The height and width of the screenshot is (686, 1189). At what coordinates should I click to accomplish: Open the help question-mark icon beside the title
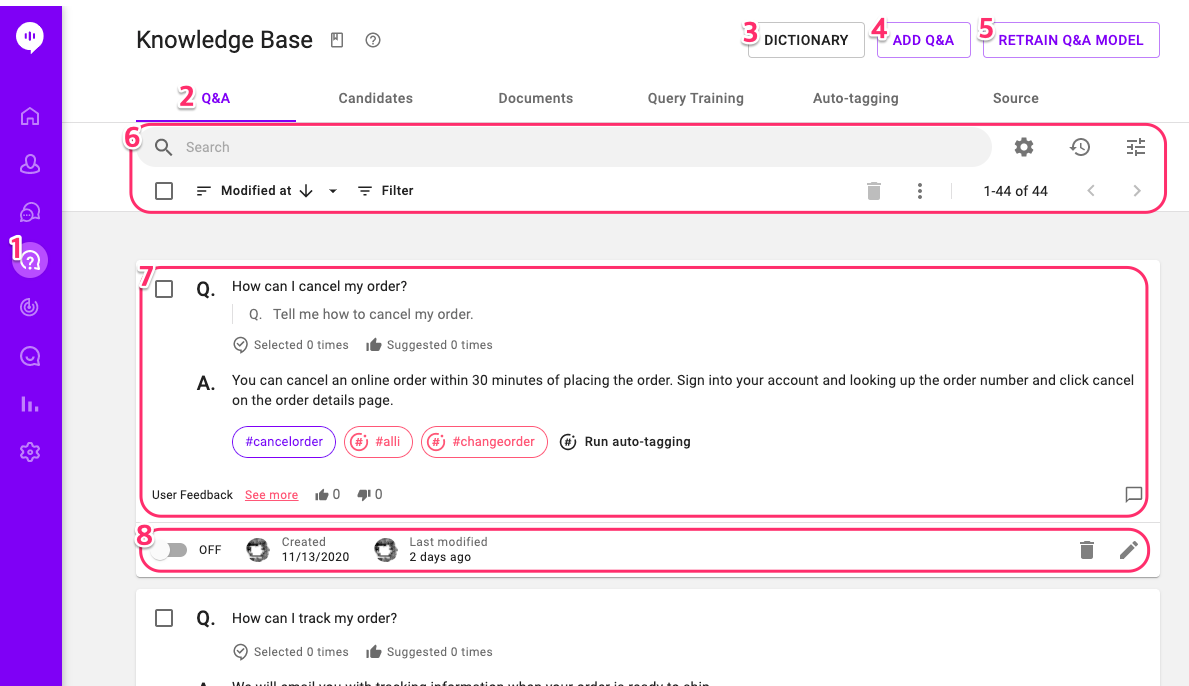pos(372,40)
